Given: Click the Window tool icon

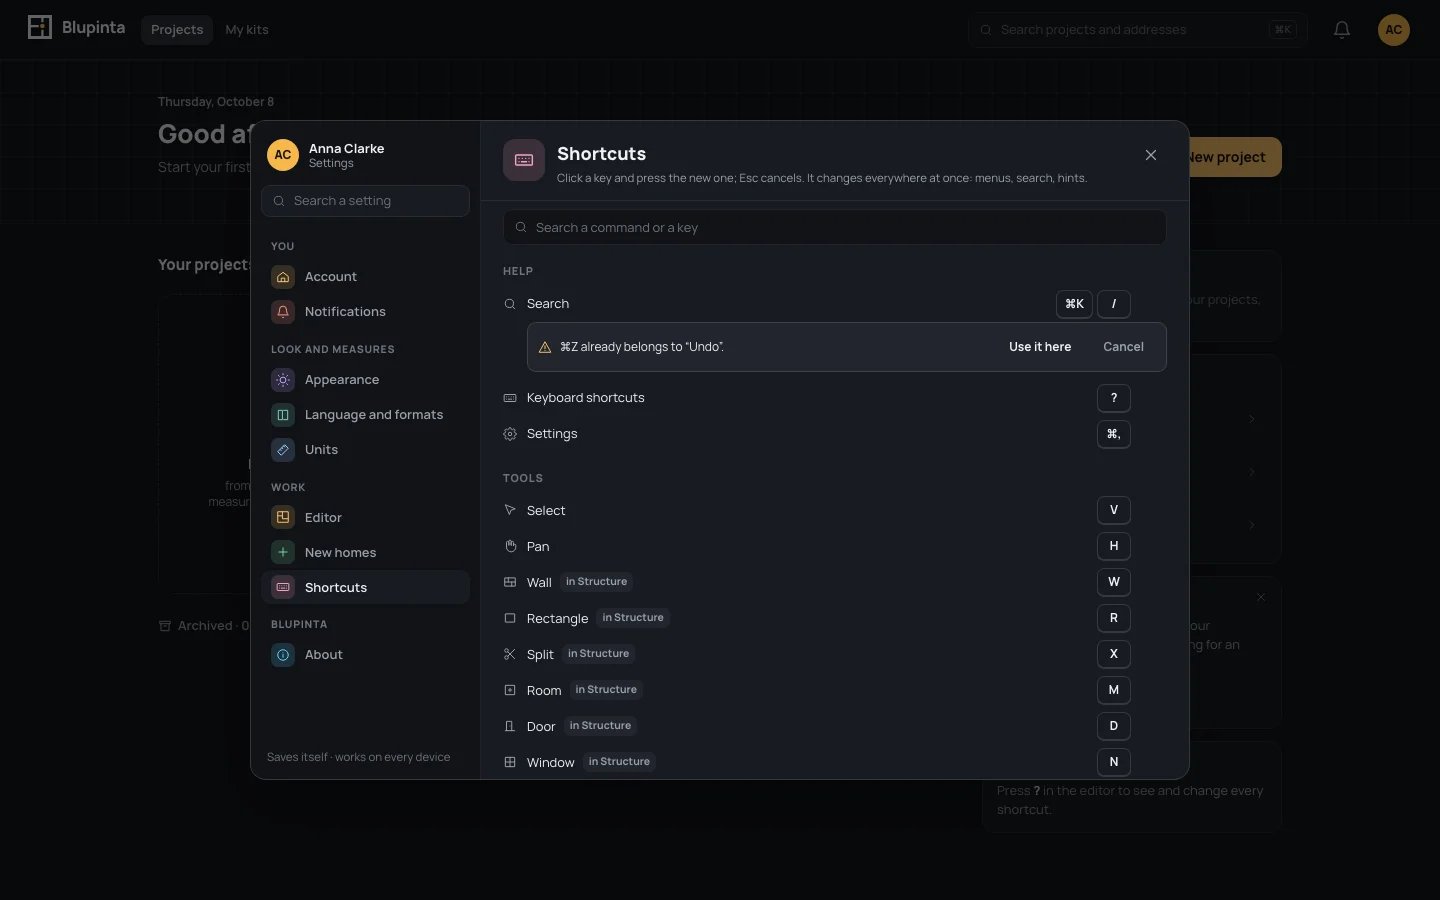Looking at the screenshot, I should click(510, 762).
